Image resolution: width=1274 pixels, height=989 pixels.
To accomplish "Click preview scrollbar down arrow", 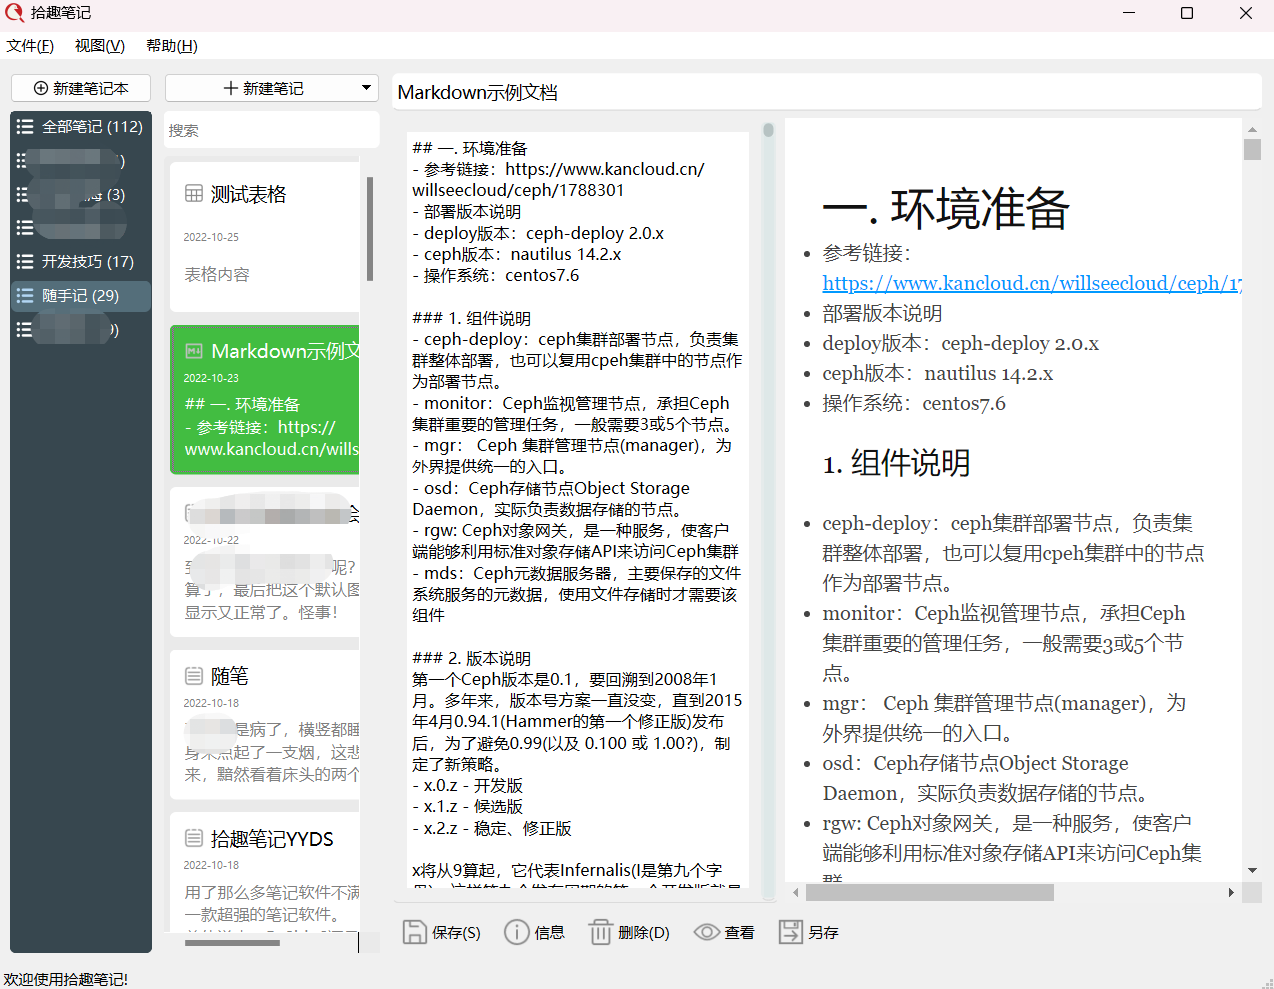I will pos(1252,871).
